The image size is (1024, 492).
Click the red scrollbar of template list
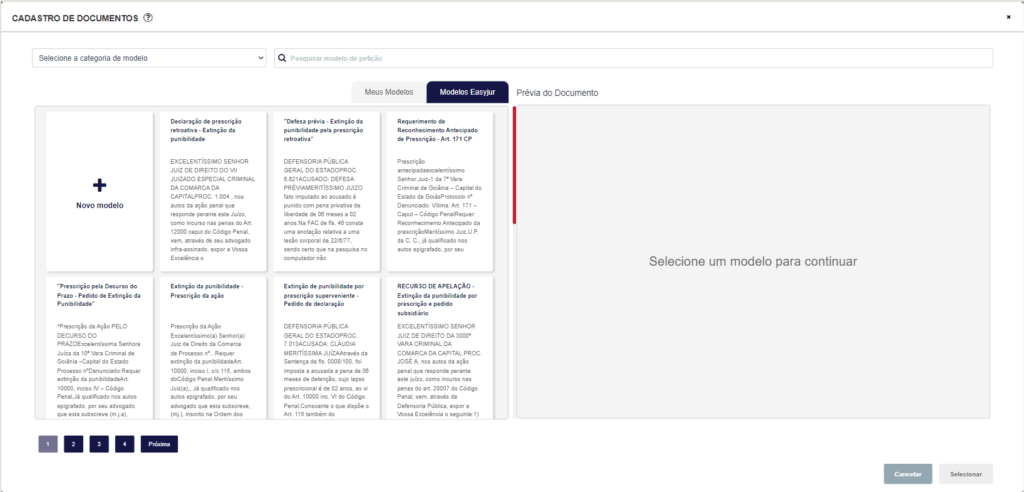(x=515, y=165)
